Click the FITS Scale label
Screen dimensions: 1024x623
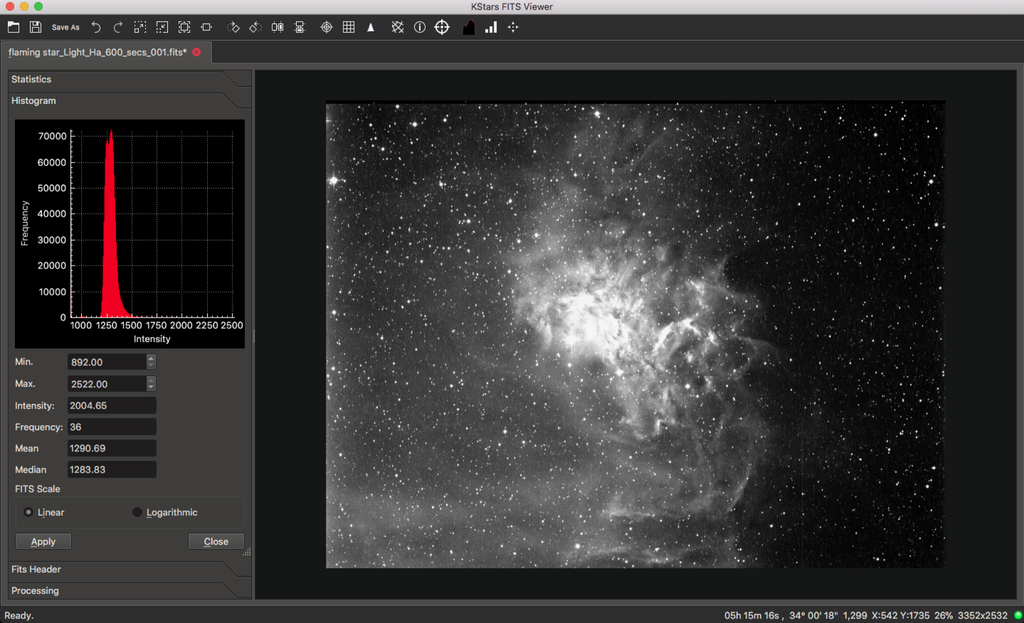pyautogui.click(x=37, y=488)
